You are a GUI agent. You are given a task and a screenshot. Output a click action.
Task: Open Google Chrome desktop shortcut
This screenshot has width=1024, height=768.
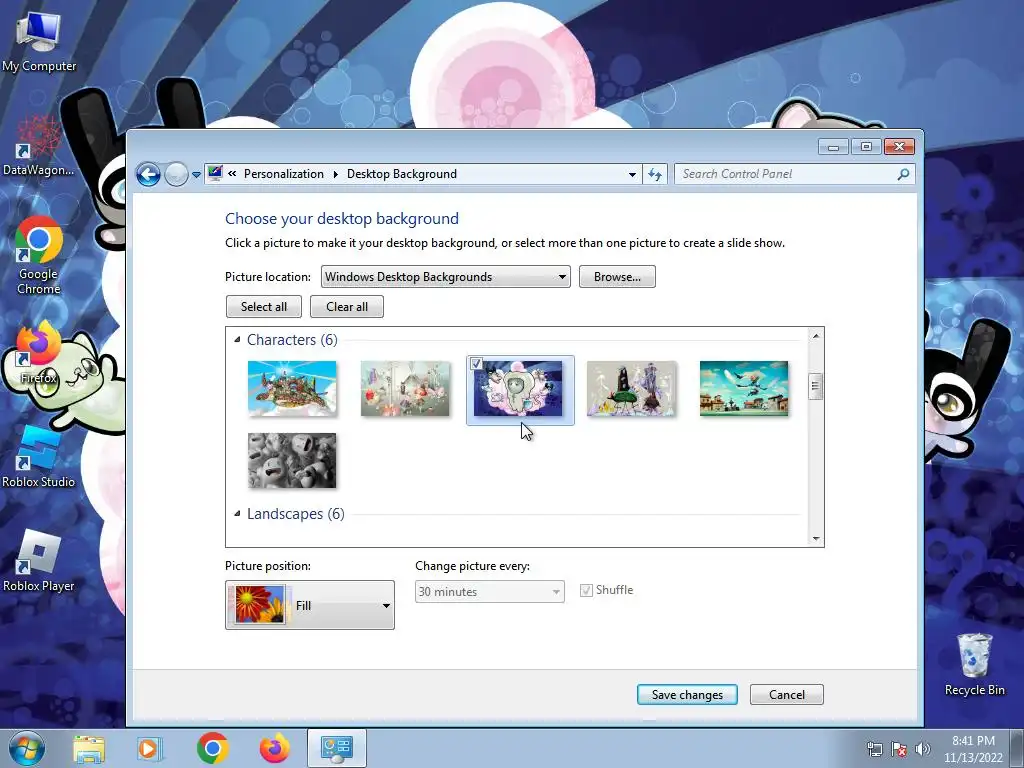click(x=39, y=255)
